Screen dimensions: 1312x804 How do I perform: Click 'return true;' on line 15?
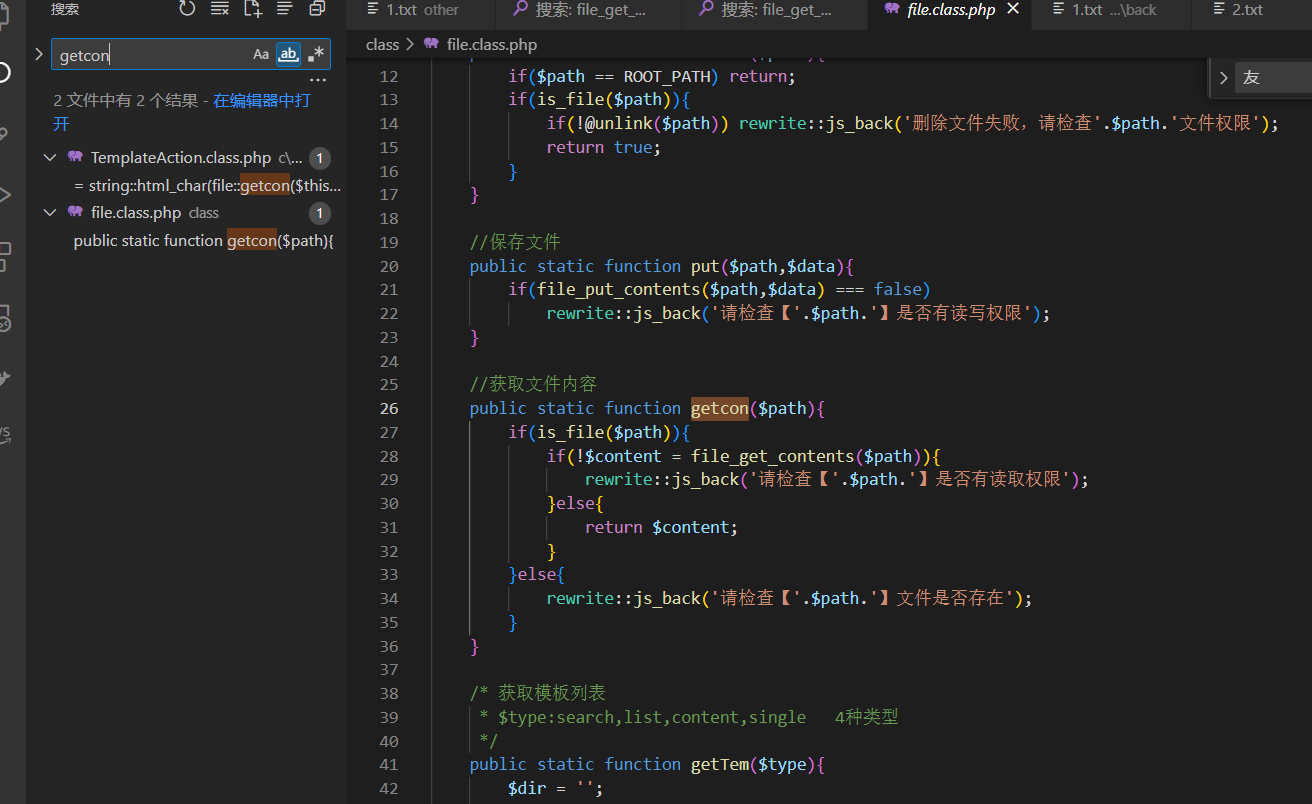click(604, 147)
